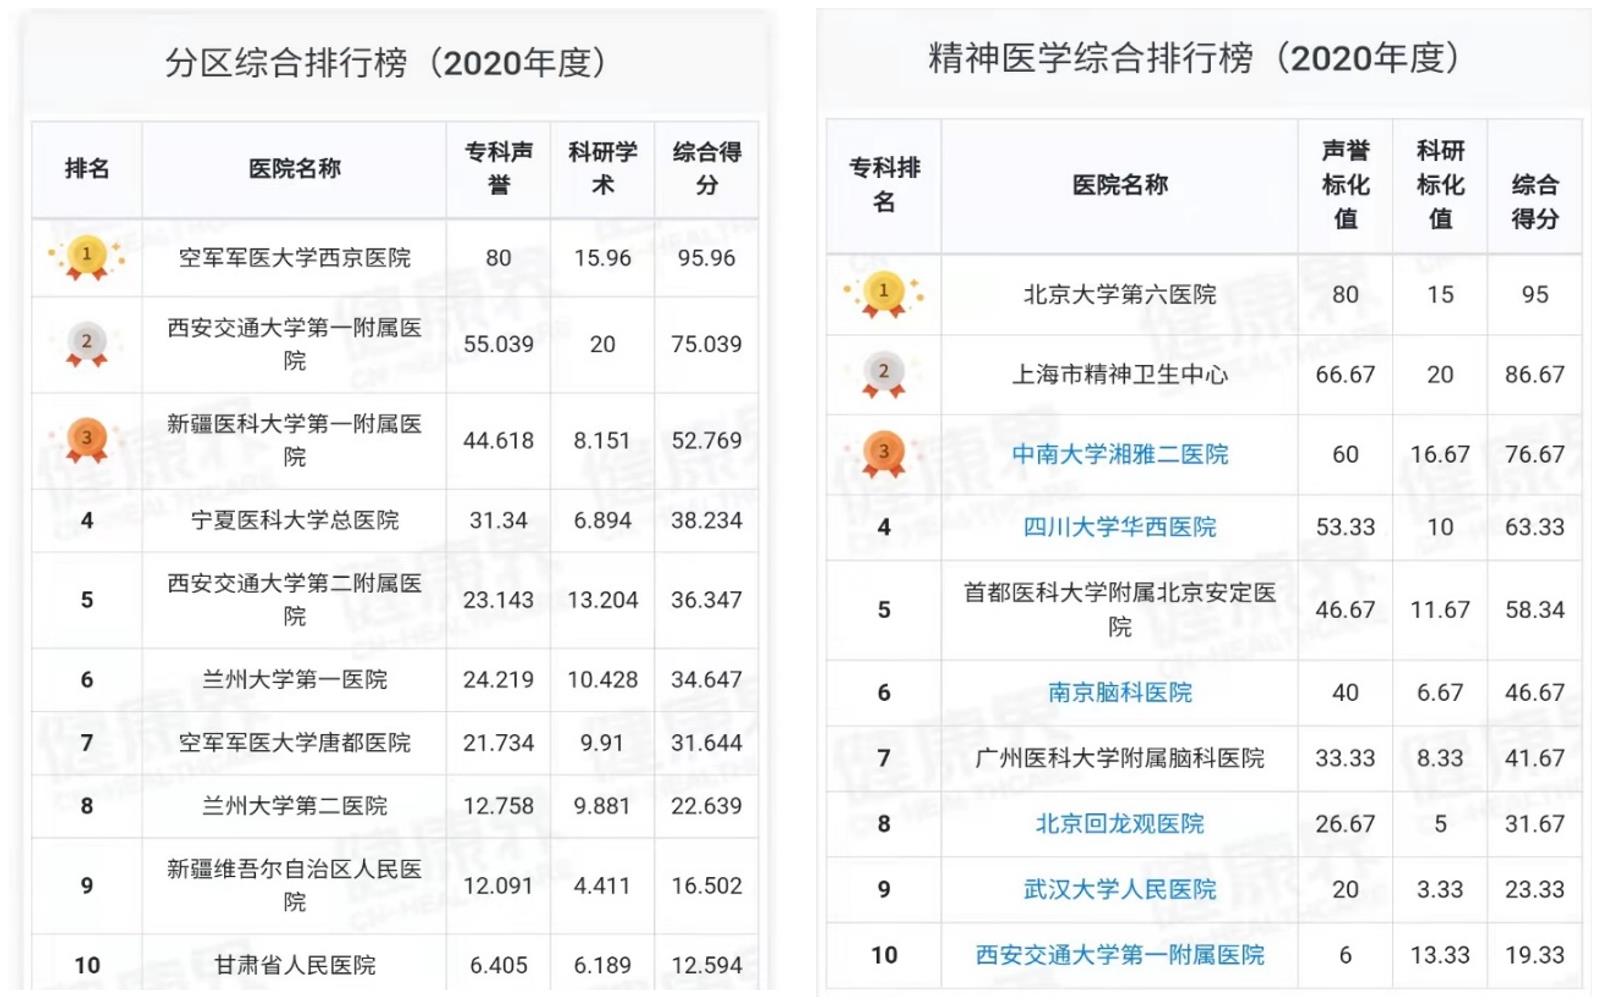Open the 中南大学湘雅二医院 link
Image resolution: width=1613 pixels, height=1004 pixels.
(1120, 455)
